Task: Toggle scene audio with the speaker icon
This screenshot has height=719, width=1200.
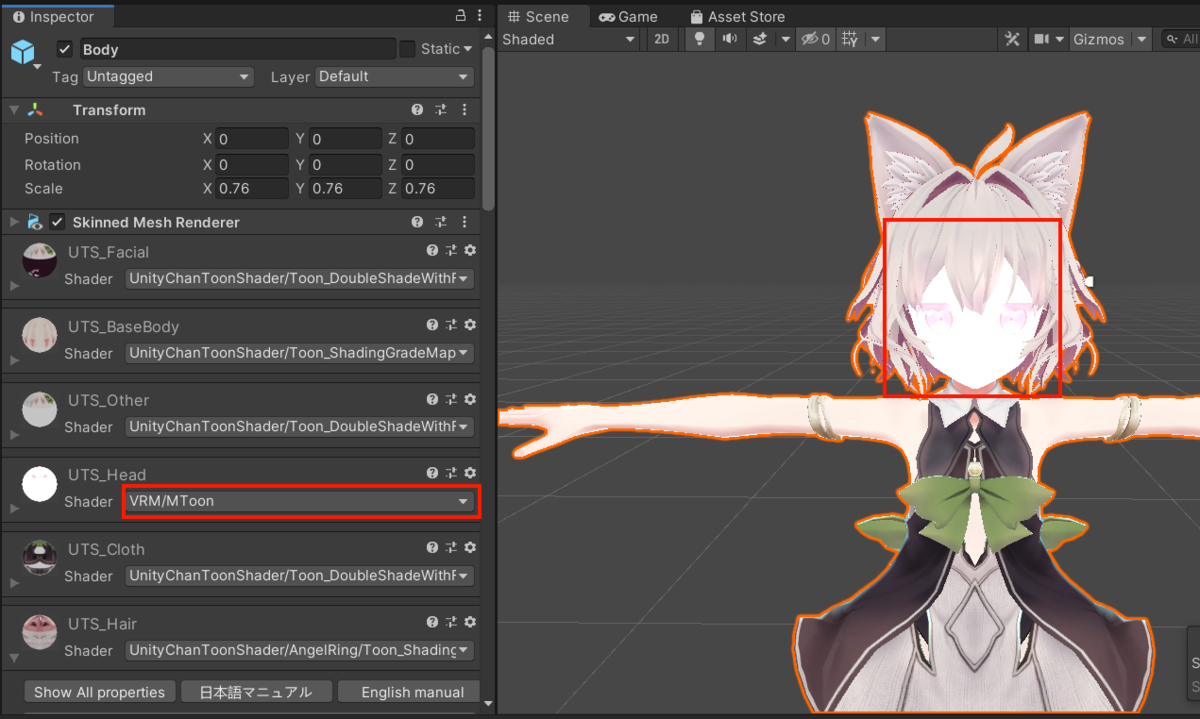Action: tap(730, 39)
